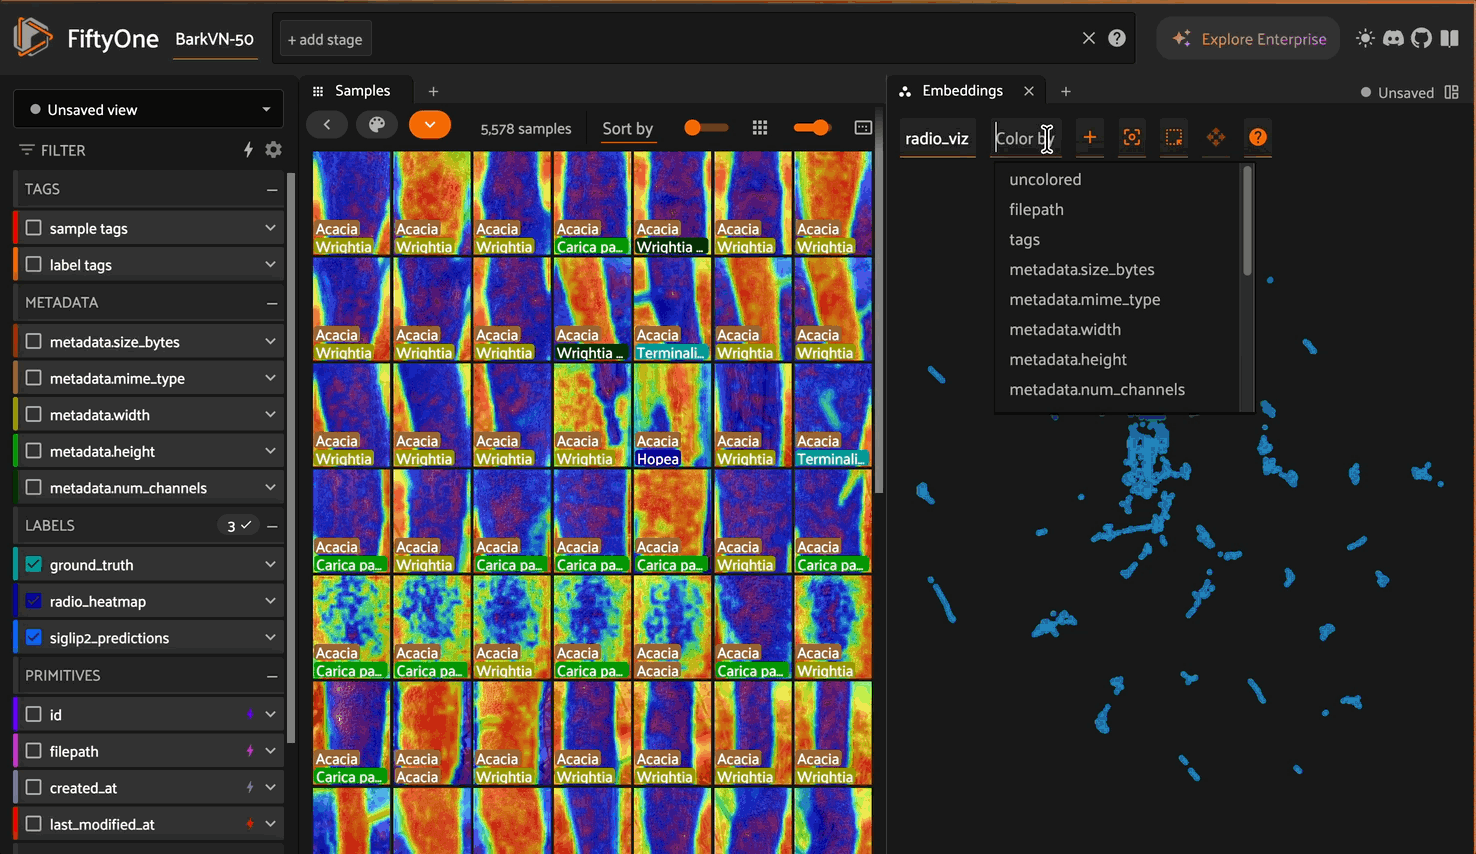
Task: Switch to the Samples tab
Action: 361,91
